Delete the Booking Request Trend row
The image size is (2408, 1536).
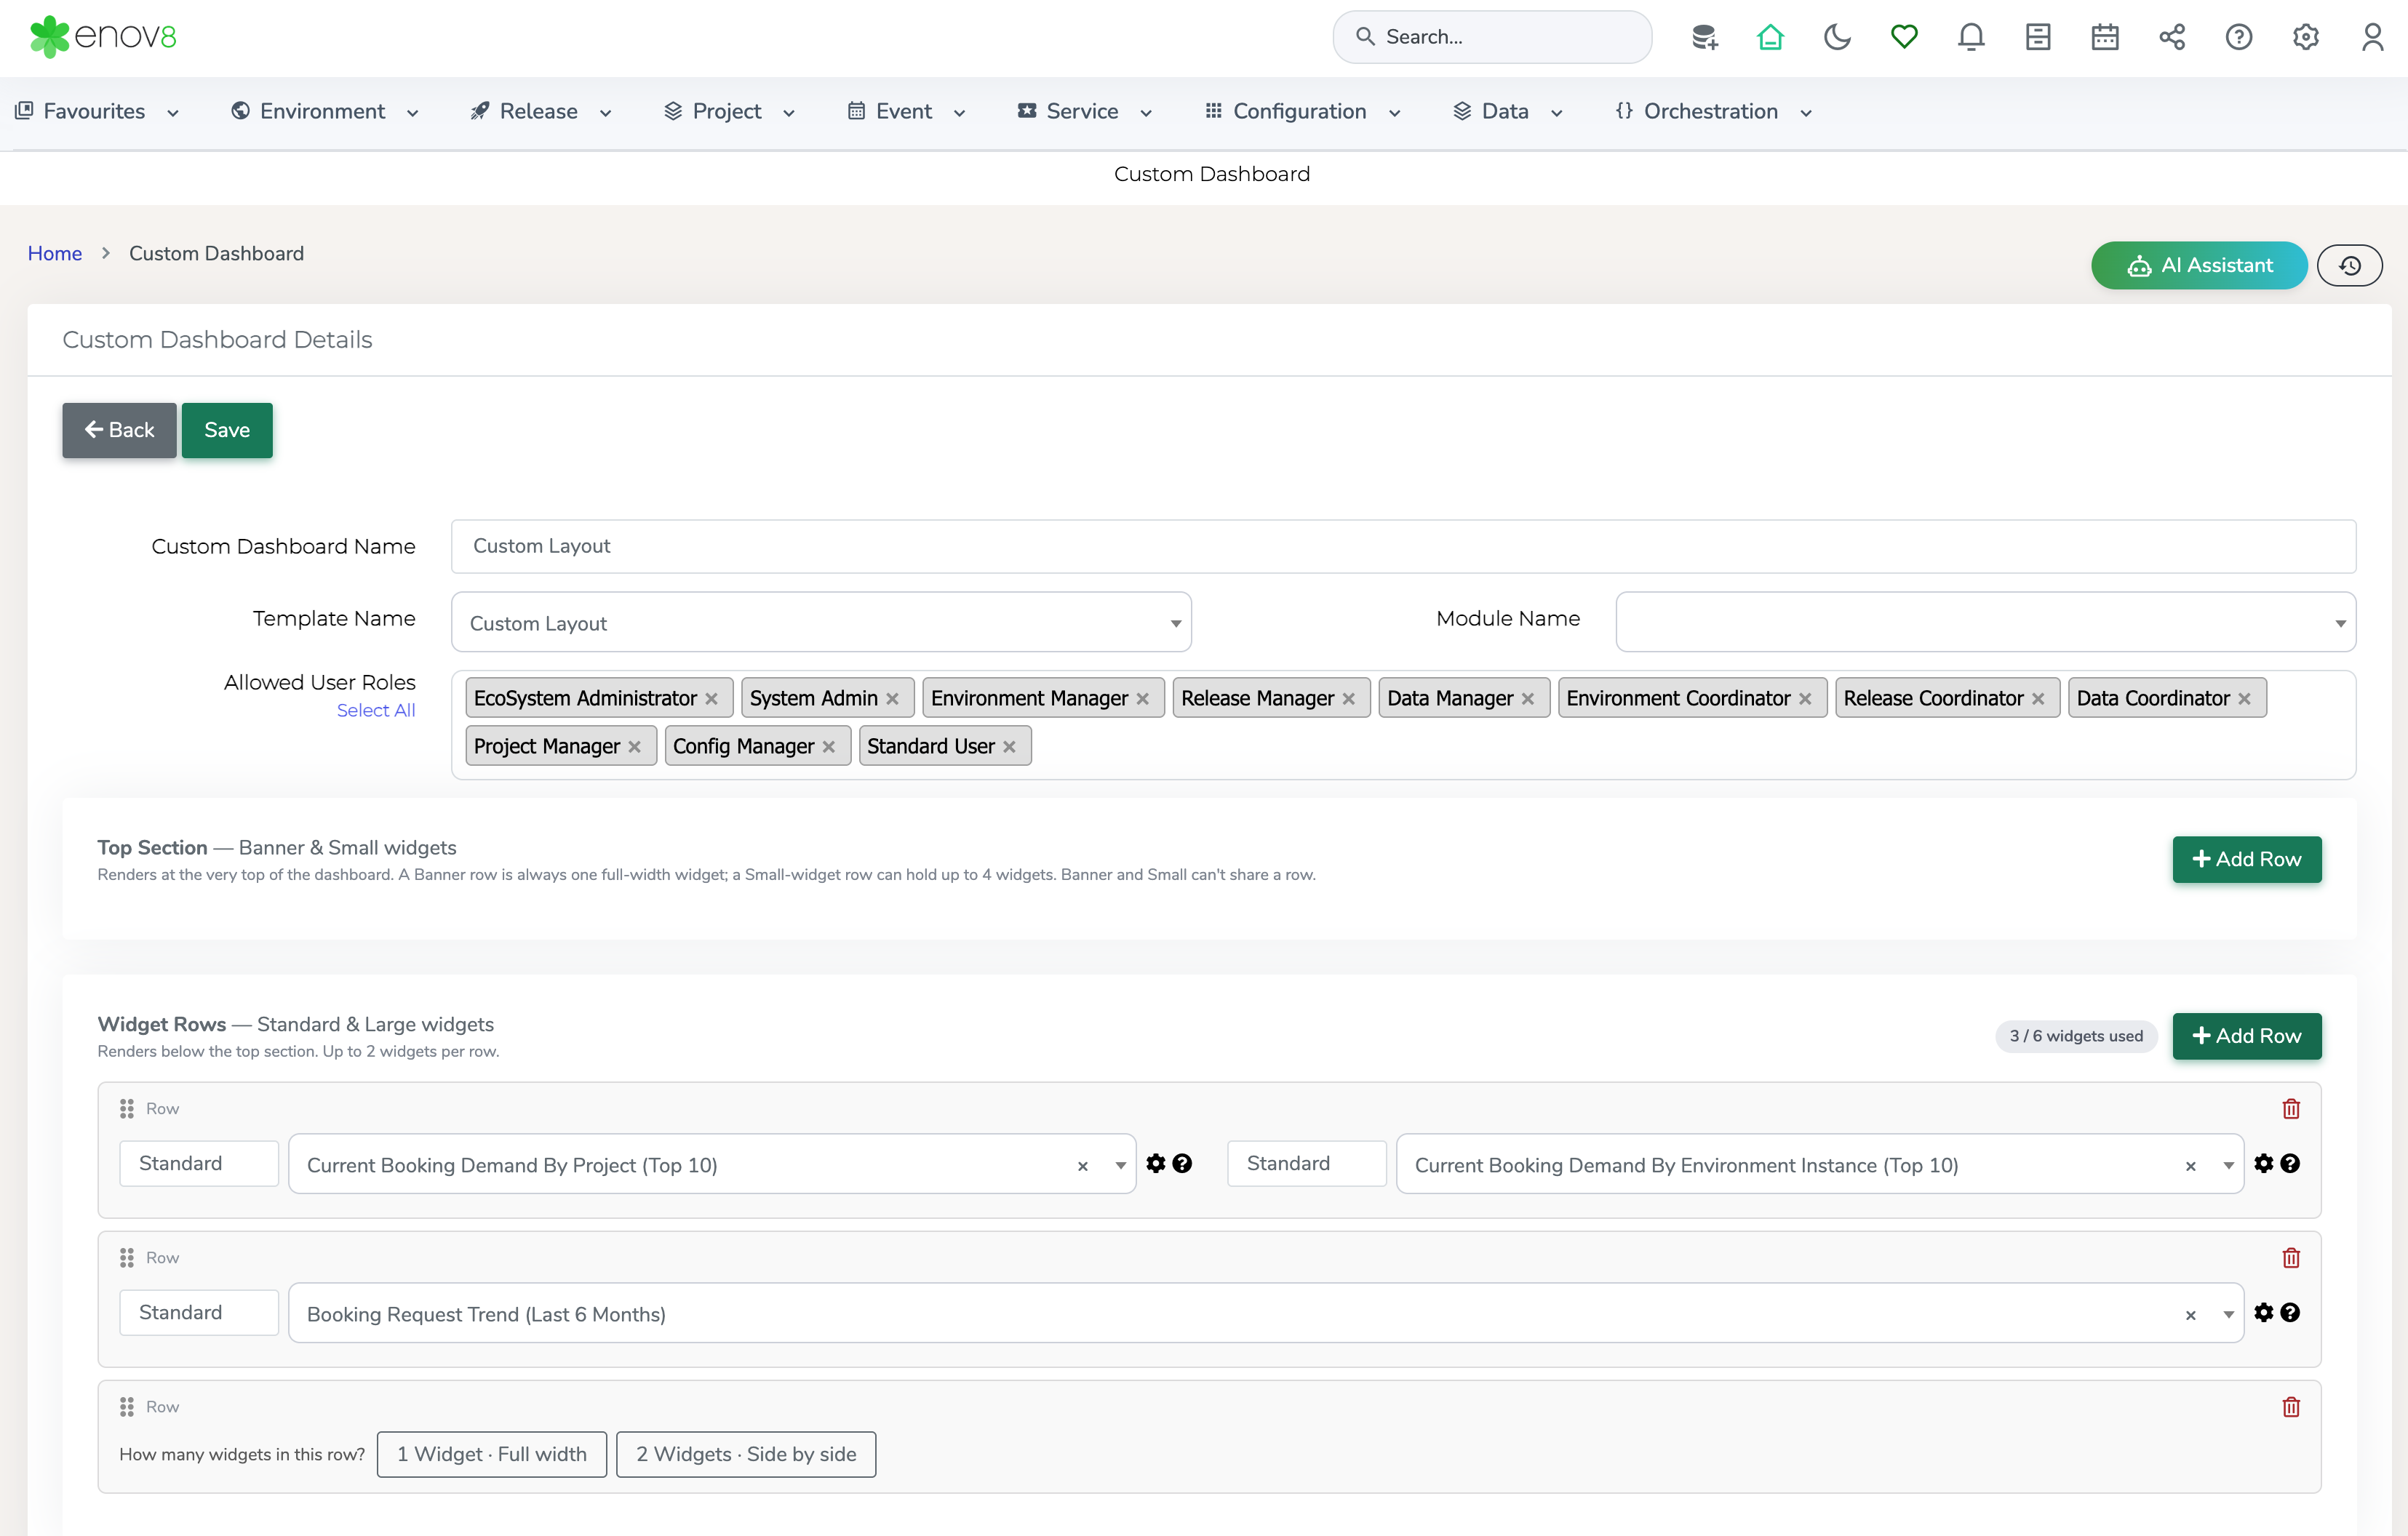pyautogui.click(x=2291, y=1258)
